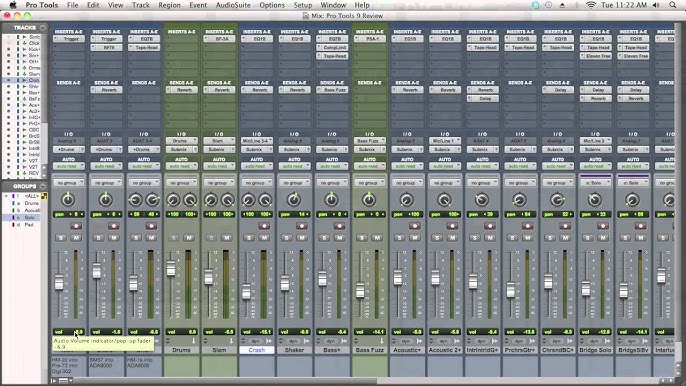Record-arm the Crash track
Viewport: 686px width, 386px height.
pos(264,226)
